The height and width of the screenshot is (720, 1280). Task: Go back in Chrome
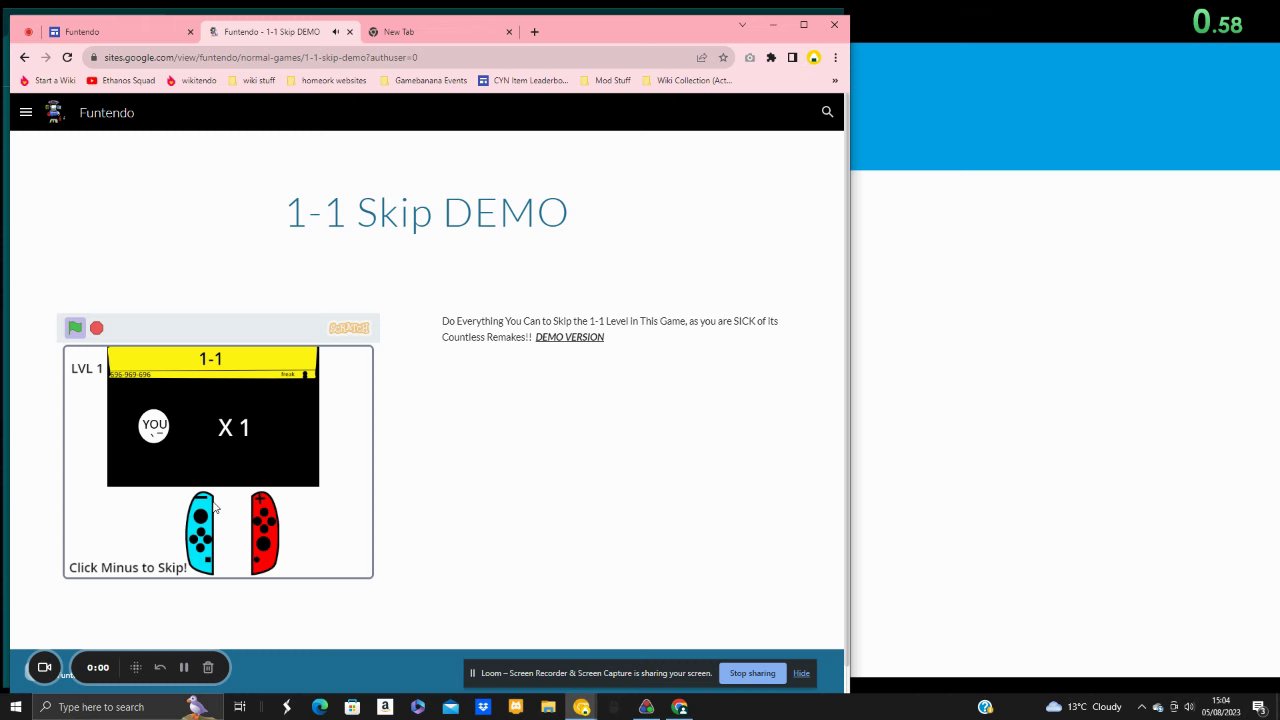click(24, 57)
